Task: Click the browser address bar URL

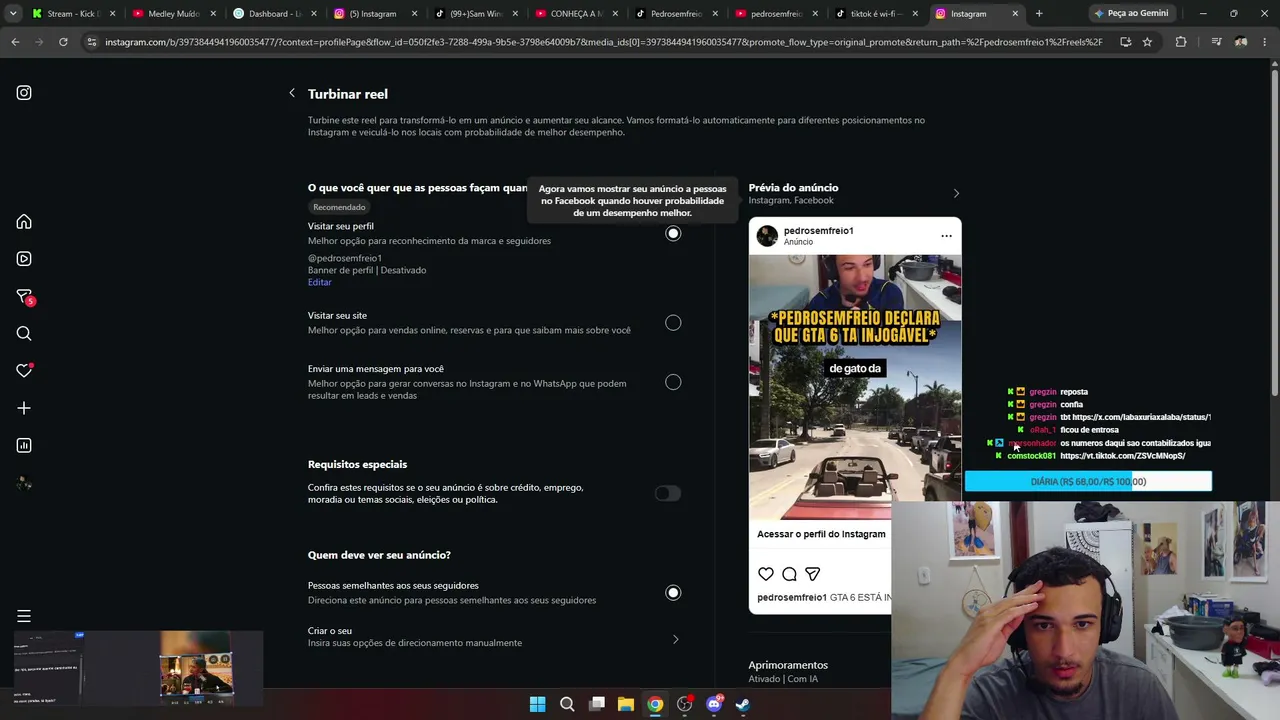Action: coord(604,42)
